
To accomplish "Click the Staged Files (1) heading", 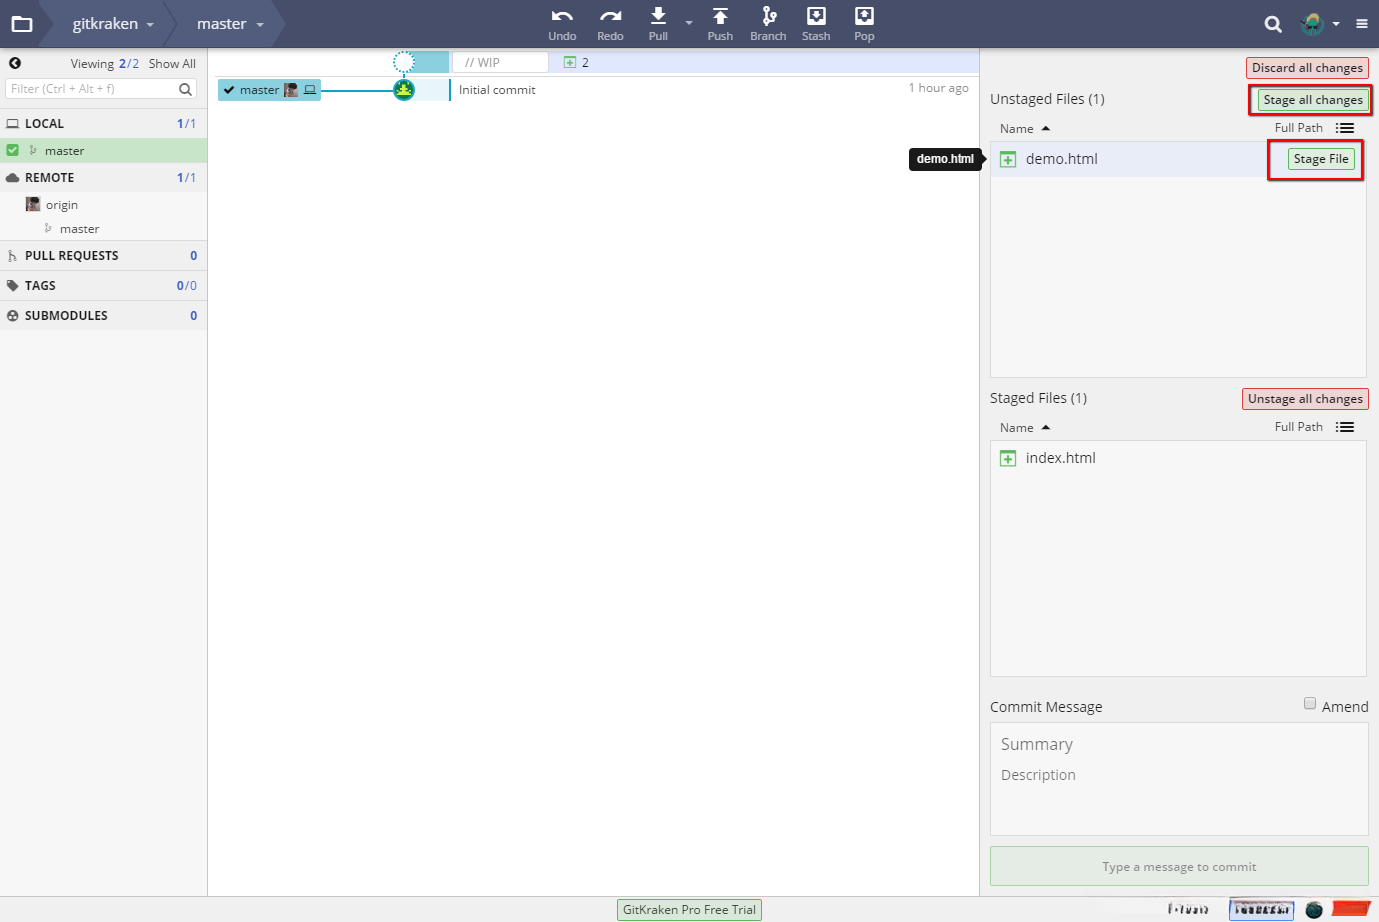I will pyautogui.click(x=1038, y=398).
